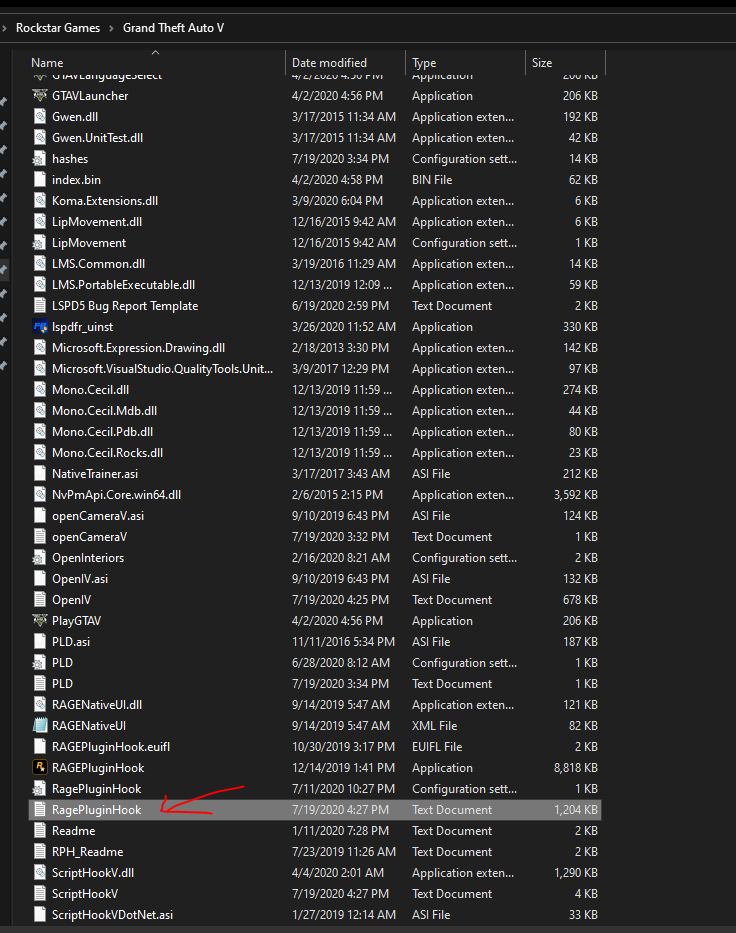This screenshot has height=933, width=736.
Task: Click the lspdfr_uinst application icon
Action: [x=40, y=327]
